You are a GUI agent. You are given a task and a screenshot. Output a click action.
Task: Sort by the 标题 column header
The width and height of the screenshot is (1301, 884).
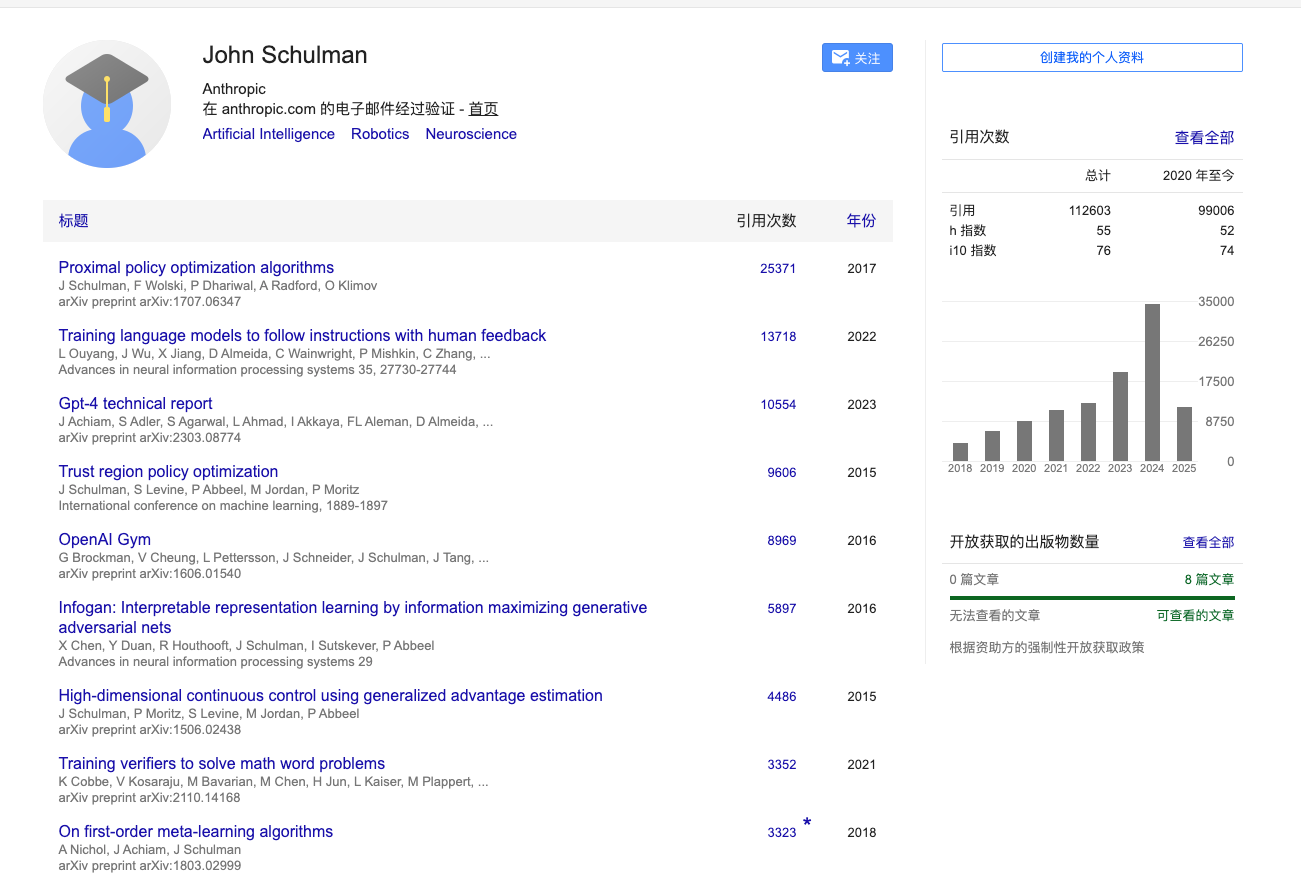[x=74, y=221]
